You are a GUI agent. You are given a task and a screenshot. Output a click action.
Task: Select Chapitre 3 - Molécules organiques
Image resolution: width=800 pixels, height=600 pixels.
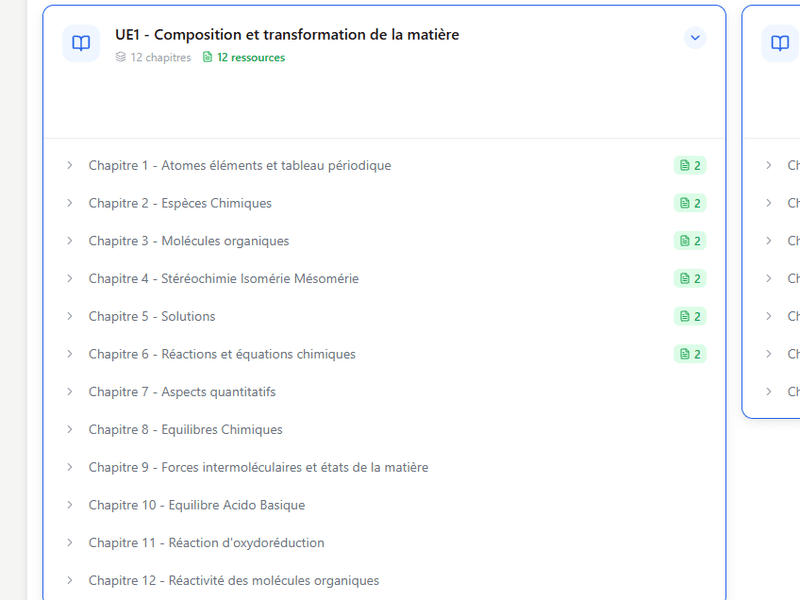189,241
